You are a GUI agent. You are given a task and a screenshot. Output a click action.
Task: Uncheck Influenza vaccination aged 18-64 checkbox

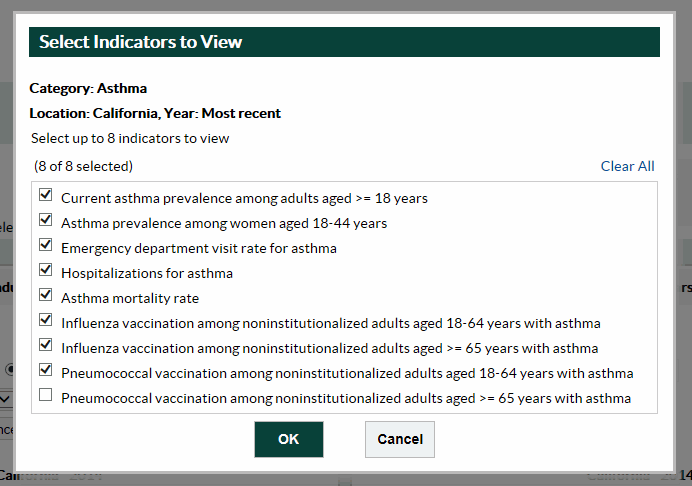point(45,321)
